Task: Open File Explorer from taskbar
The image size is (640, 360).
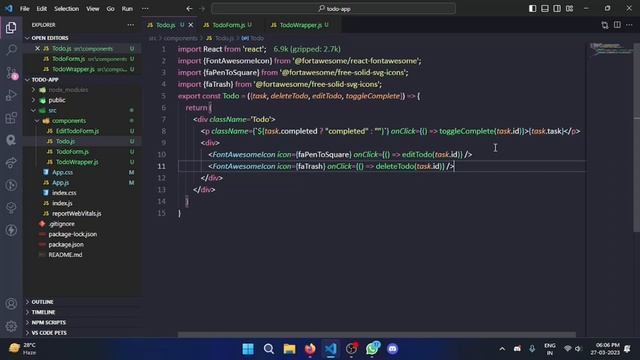Action: click(289, 349)
